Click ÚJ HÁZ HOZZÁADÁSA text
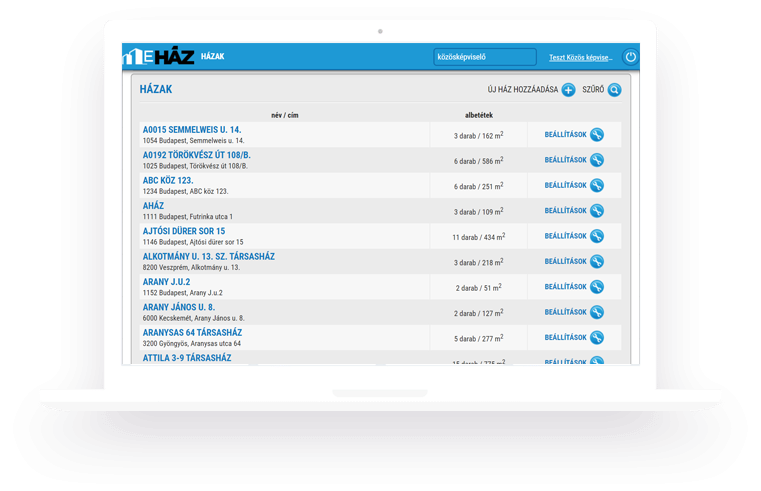761x491 pixels. pos(523,90)
